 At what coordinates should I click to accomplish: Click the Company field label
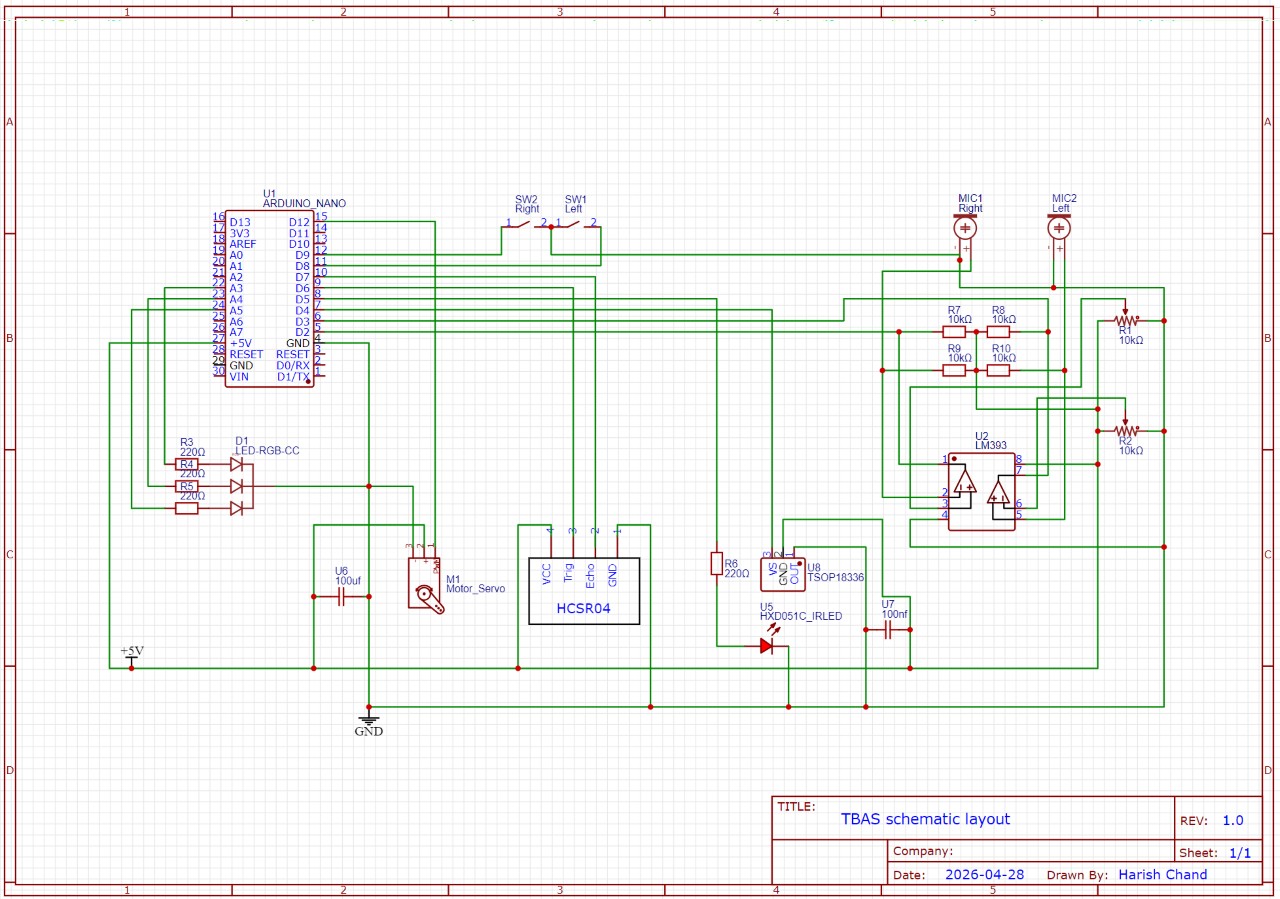coord(922,852)
